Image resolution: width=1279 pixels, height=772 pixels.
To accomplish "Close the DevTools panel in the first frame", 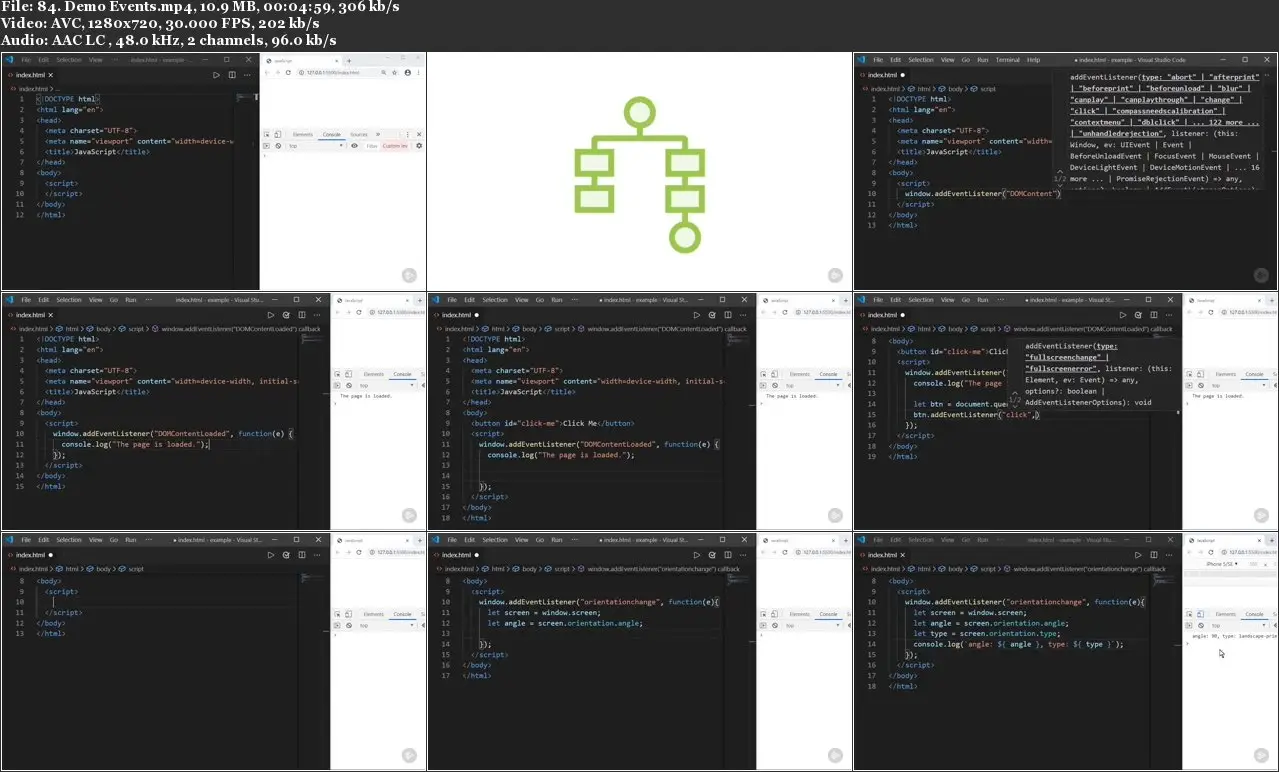I will pyautogui.click(x=418, y=134).
